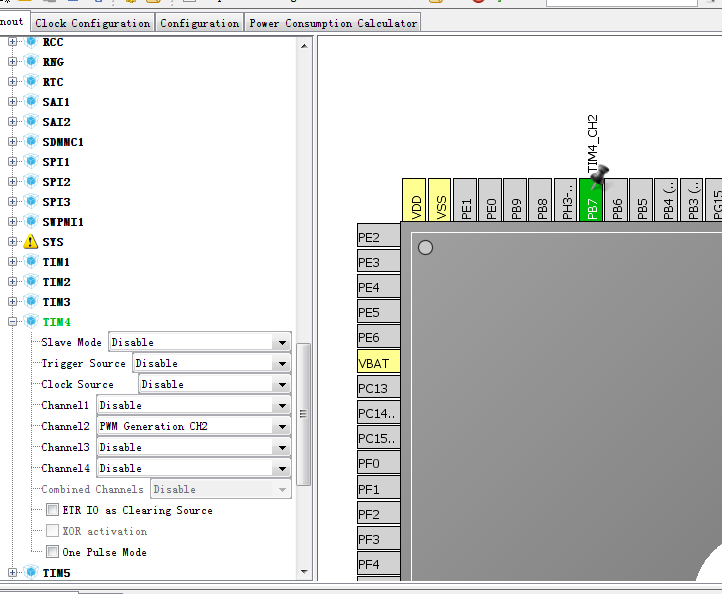The image size is (722, 594).
Task: Click the SWPMI1 peripheral cube icon
Action: [x=31, y=221]
